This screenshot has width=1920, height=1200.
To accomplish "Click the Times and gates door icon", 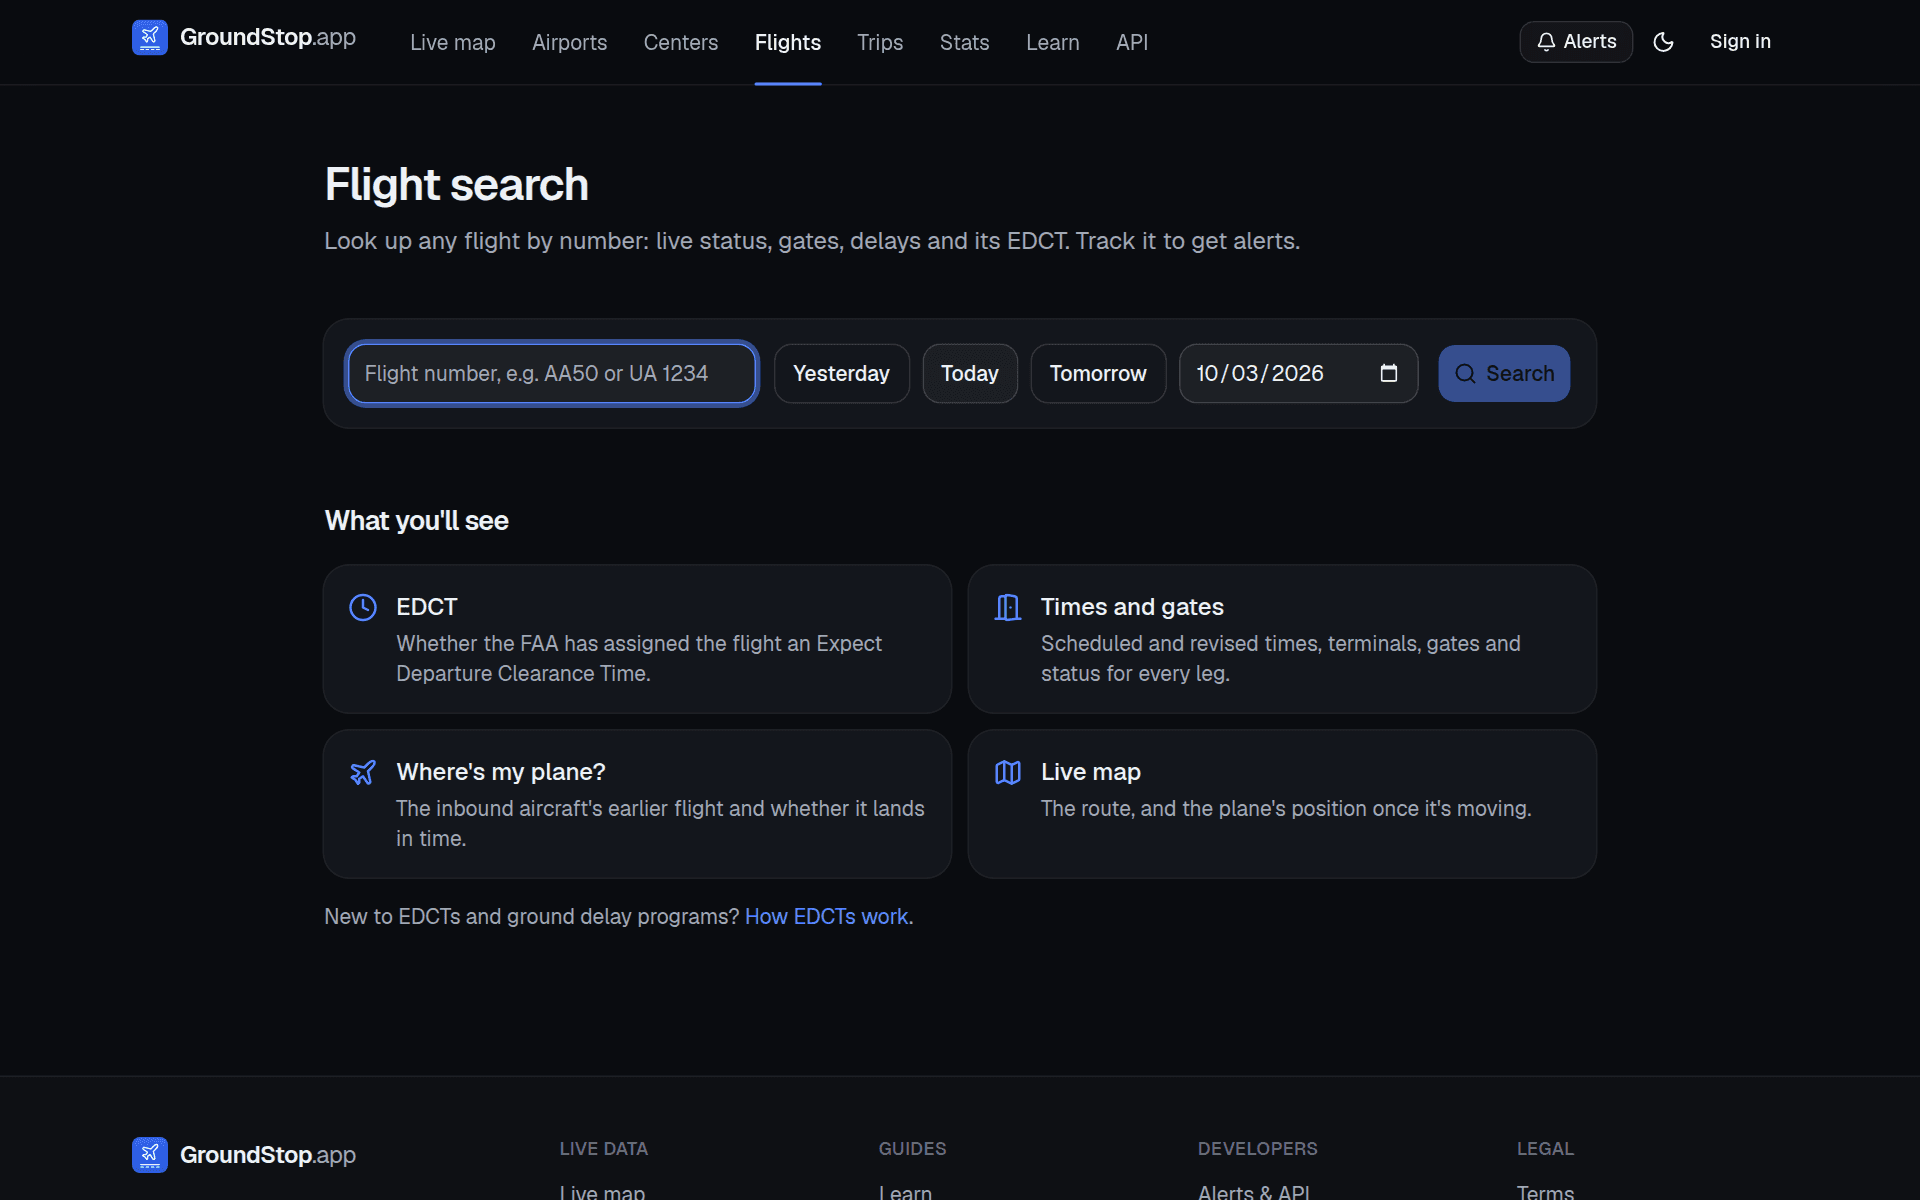I will tap(1008, 607).
